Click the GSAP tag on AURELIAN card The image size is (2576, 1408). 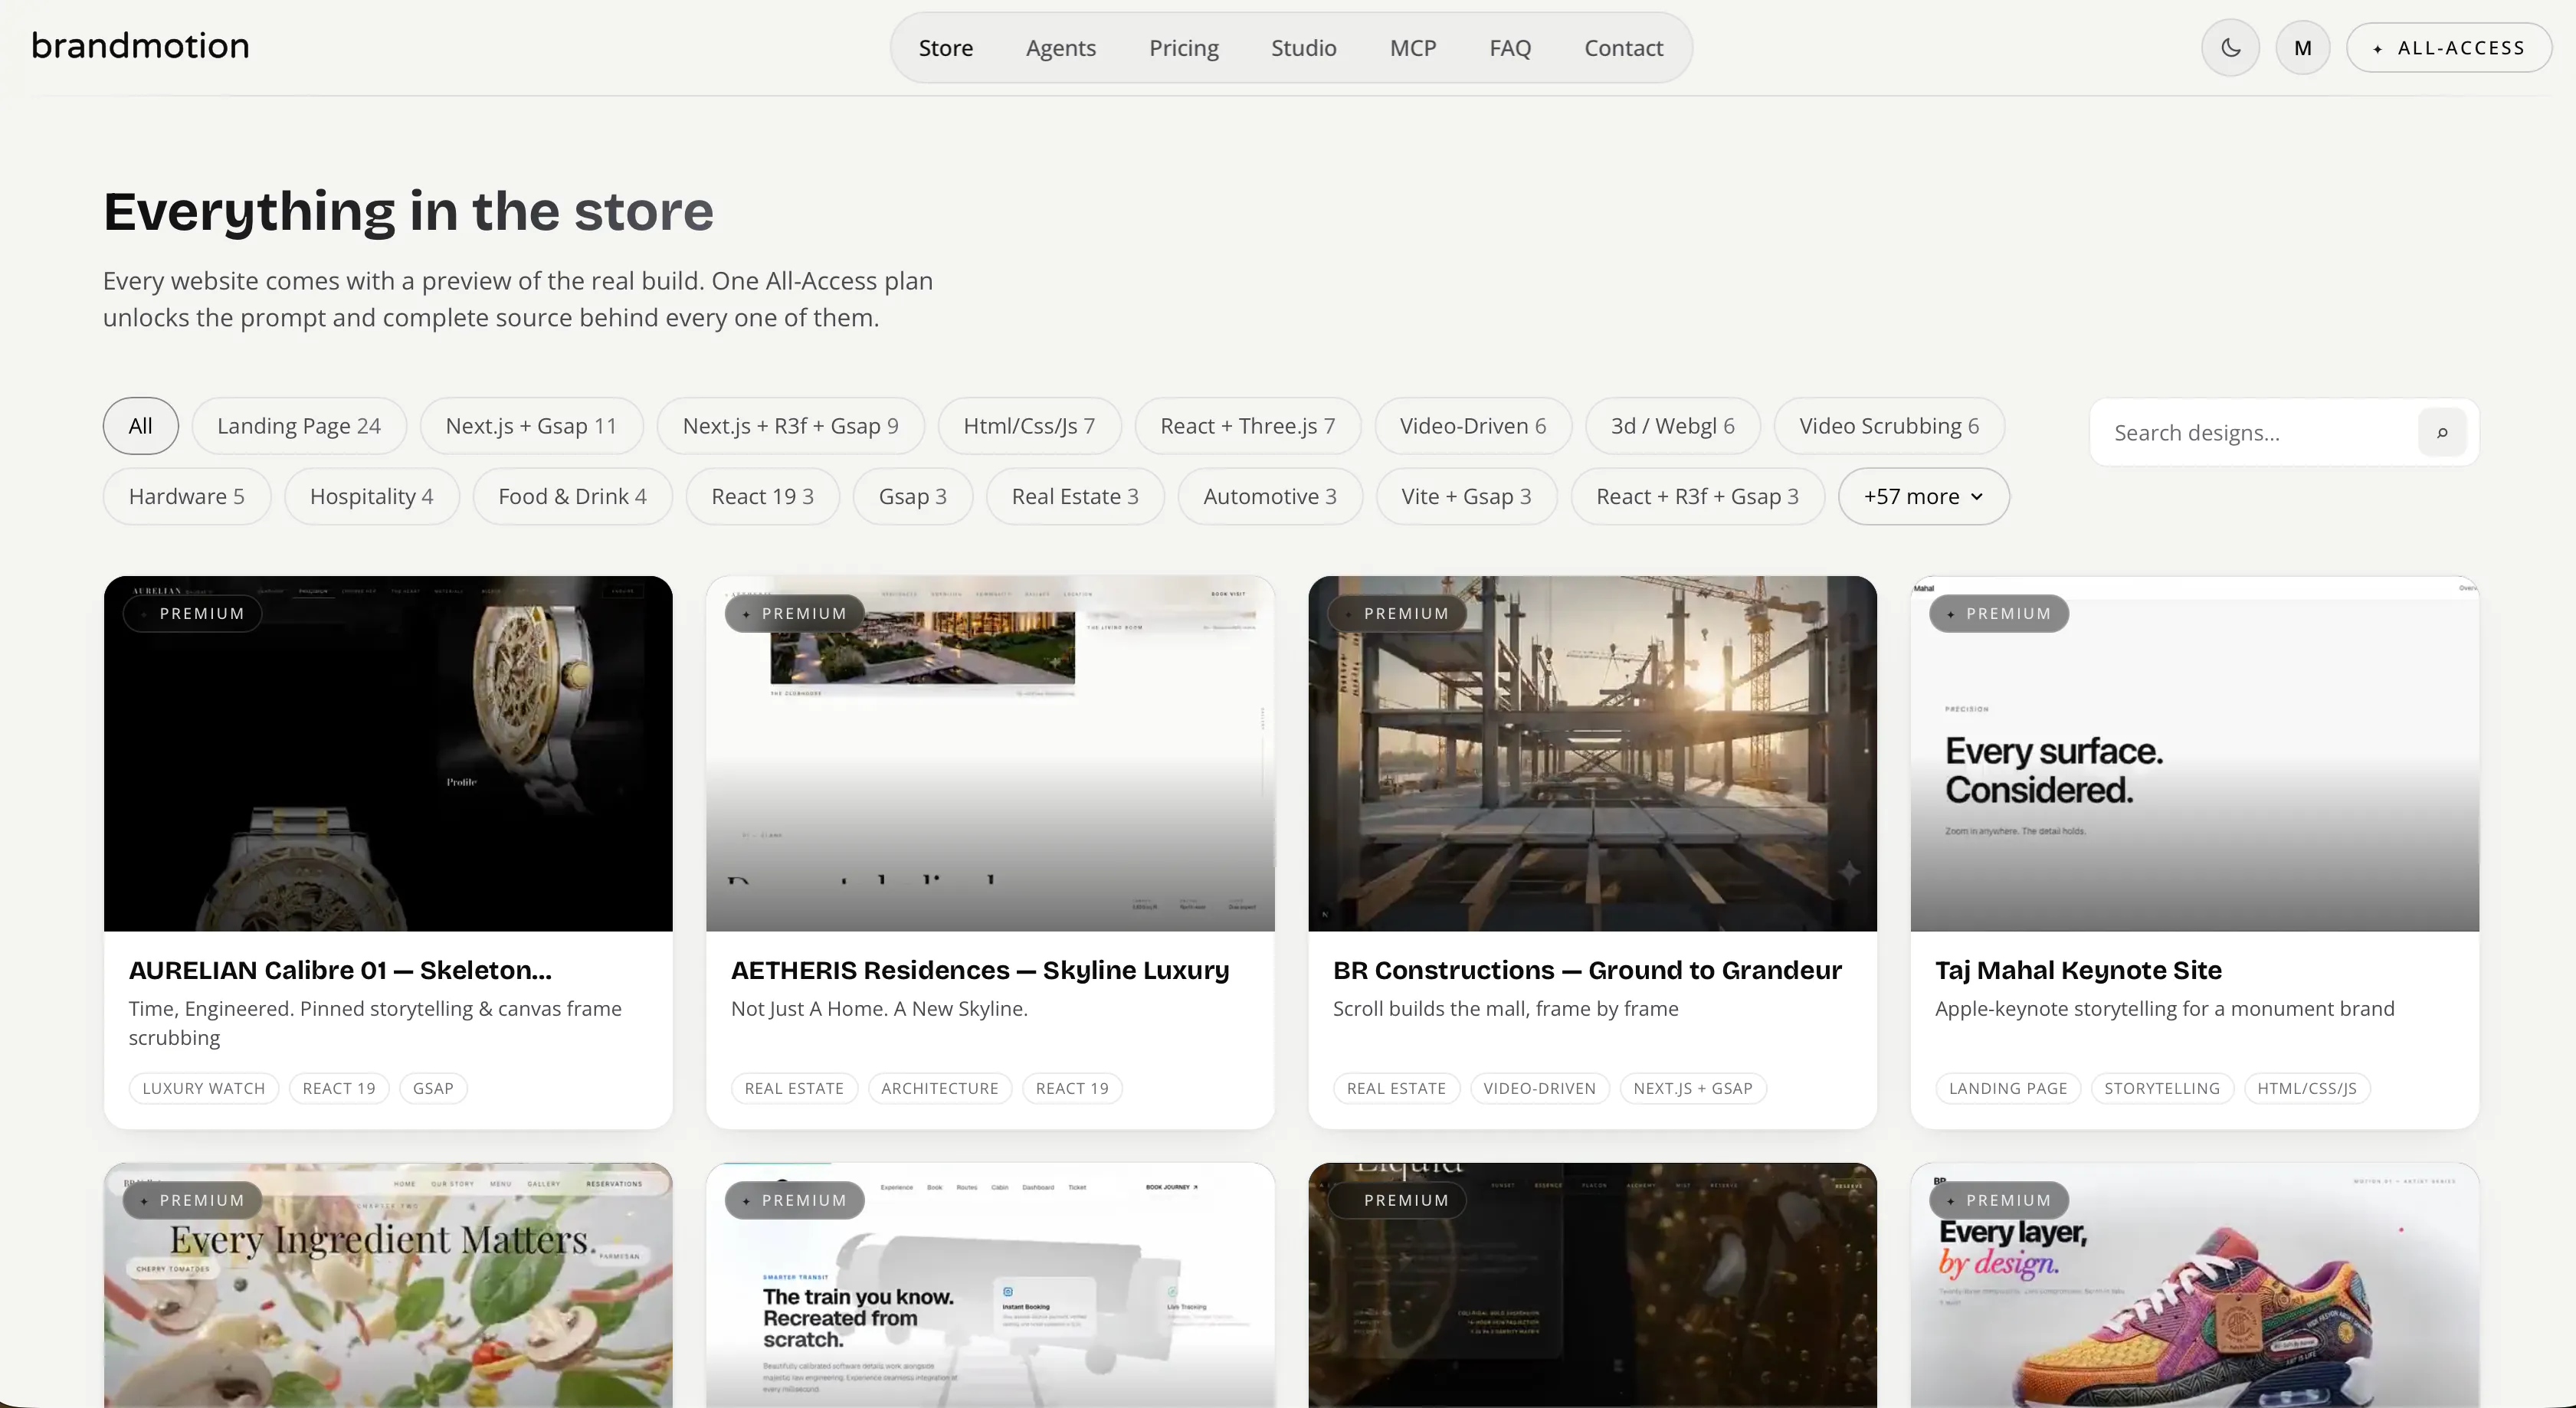[433, 1088]
